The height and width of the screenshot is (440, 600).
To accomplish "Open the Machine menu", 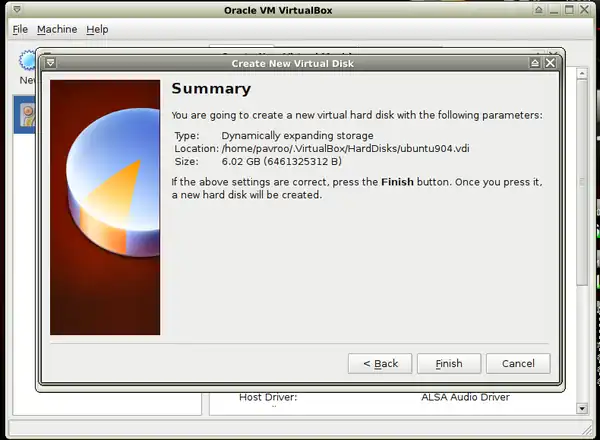I will tap(57, 29).
